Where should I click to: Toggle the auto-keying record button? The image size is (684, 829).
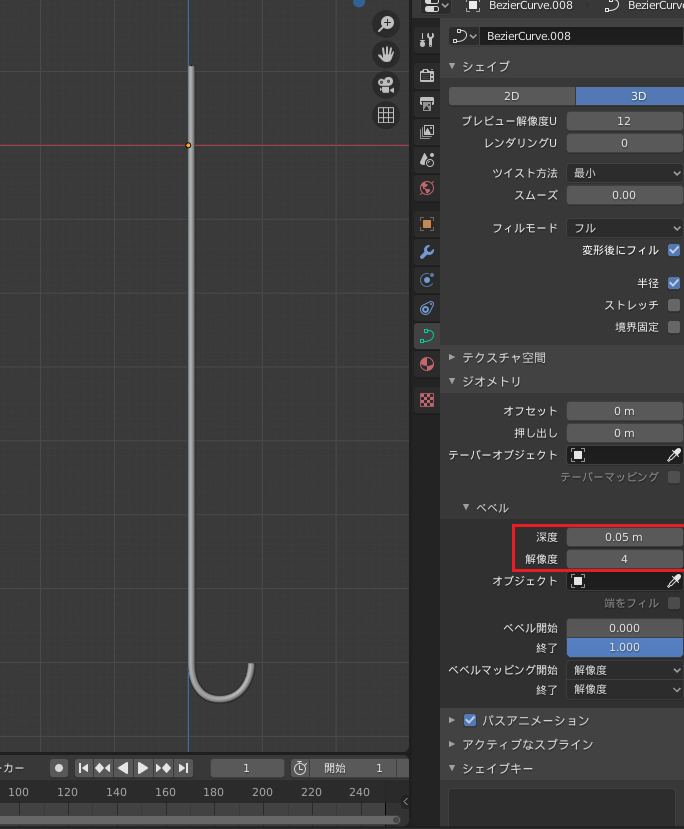pyautogui.click(x=59, y=768)
